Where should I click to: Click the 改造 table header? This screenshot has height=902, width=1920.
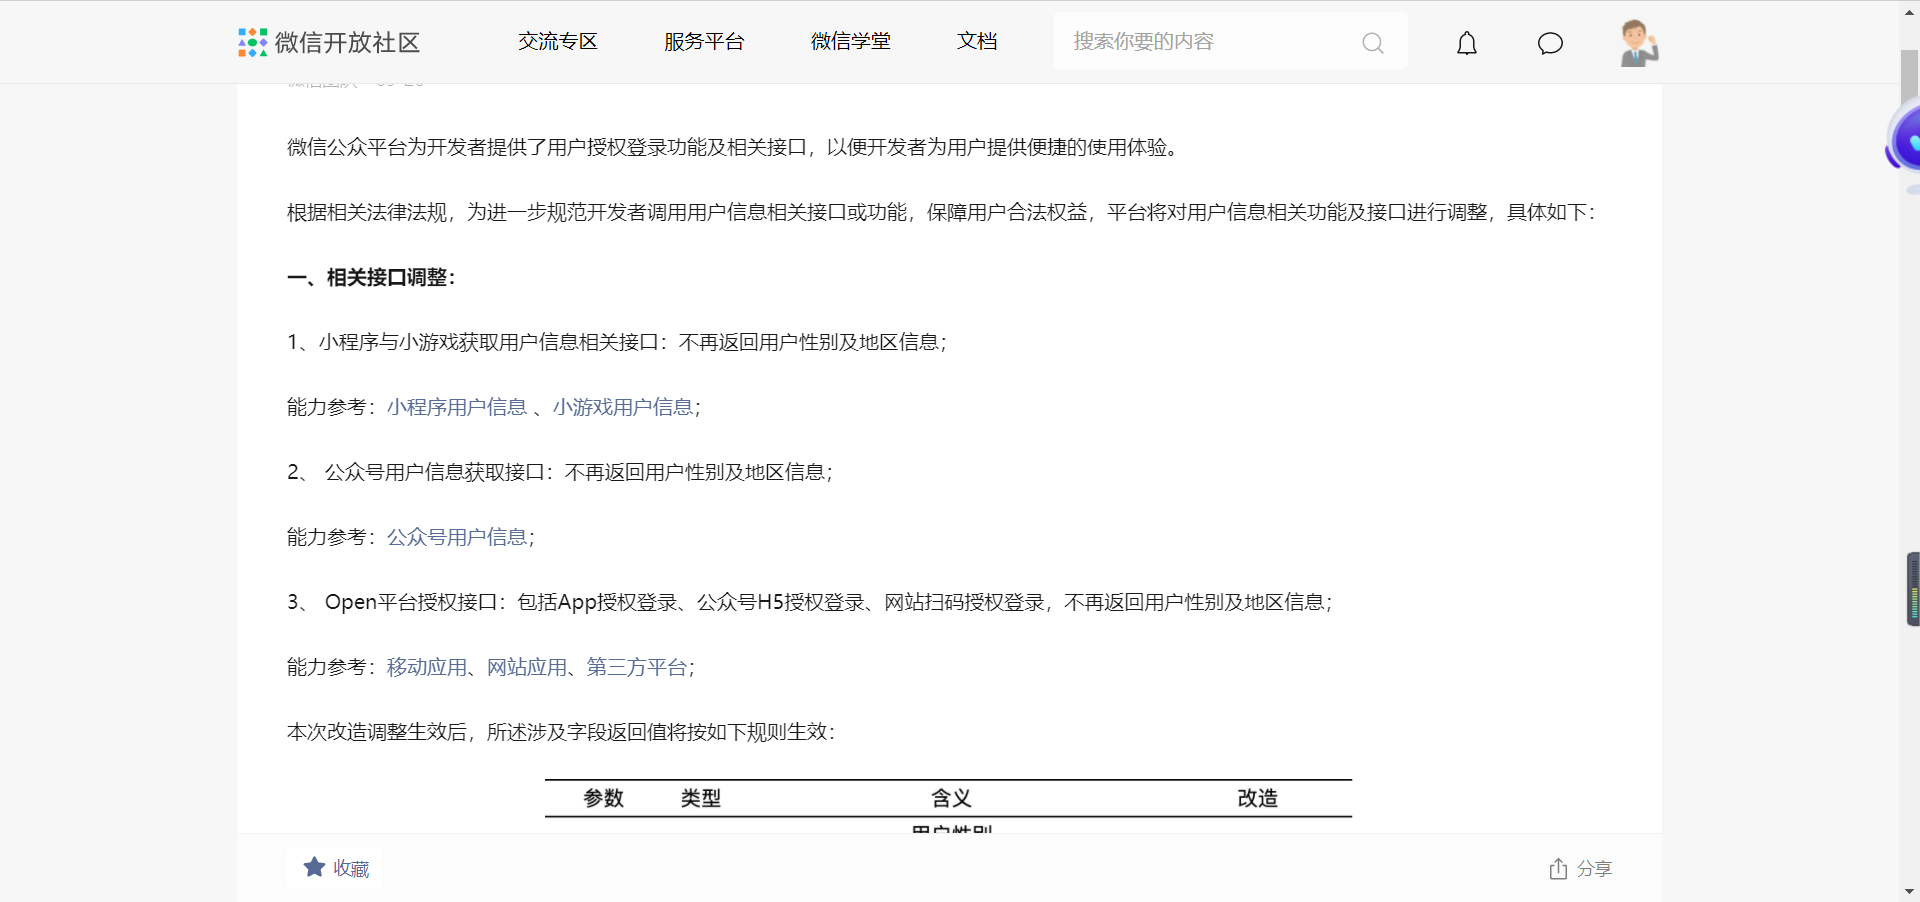click(1257, 798)
